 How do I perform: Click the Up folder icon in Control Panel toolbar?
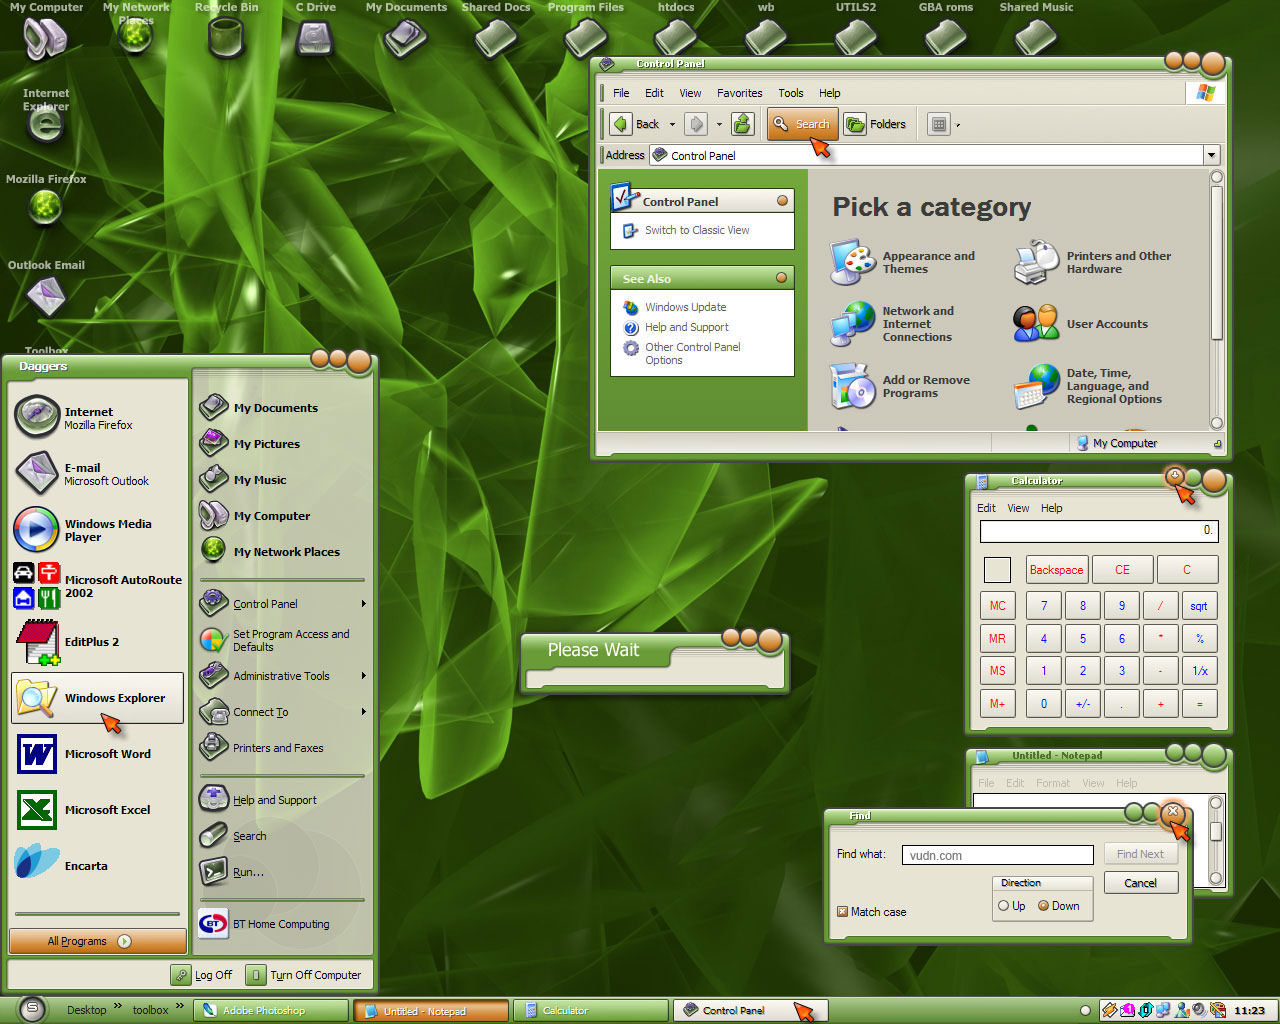click(742, 124)
